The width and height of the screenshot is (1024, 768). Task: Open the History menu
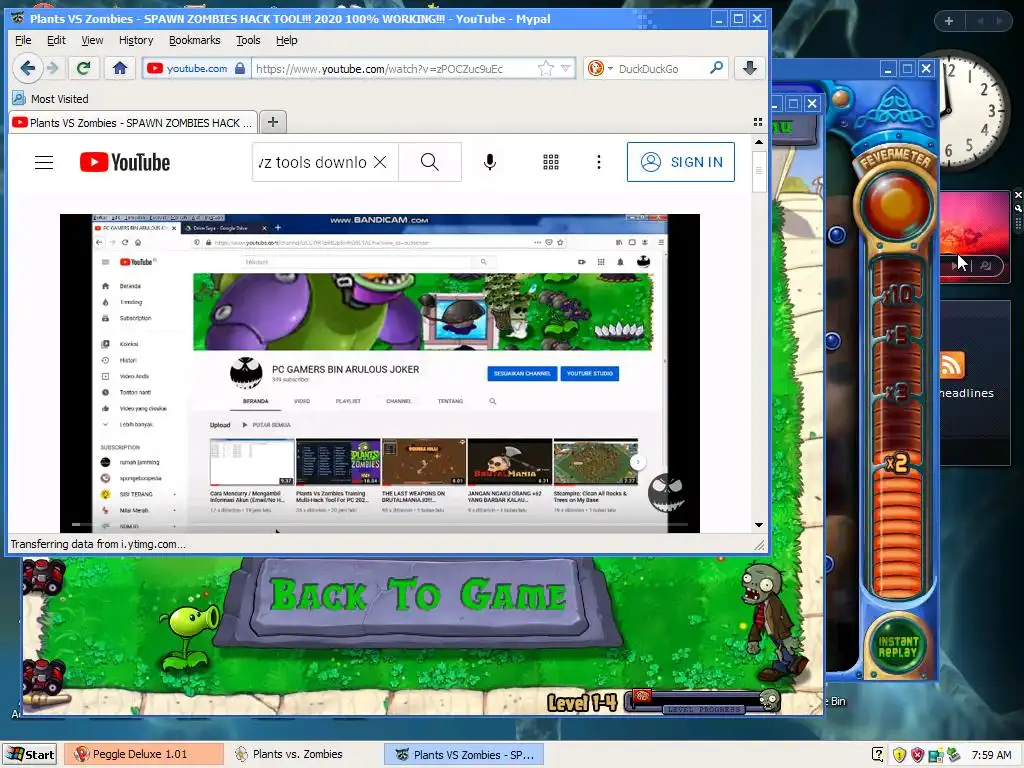pyautogui.click(x=136, y=40)
